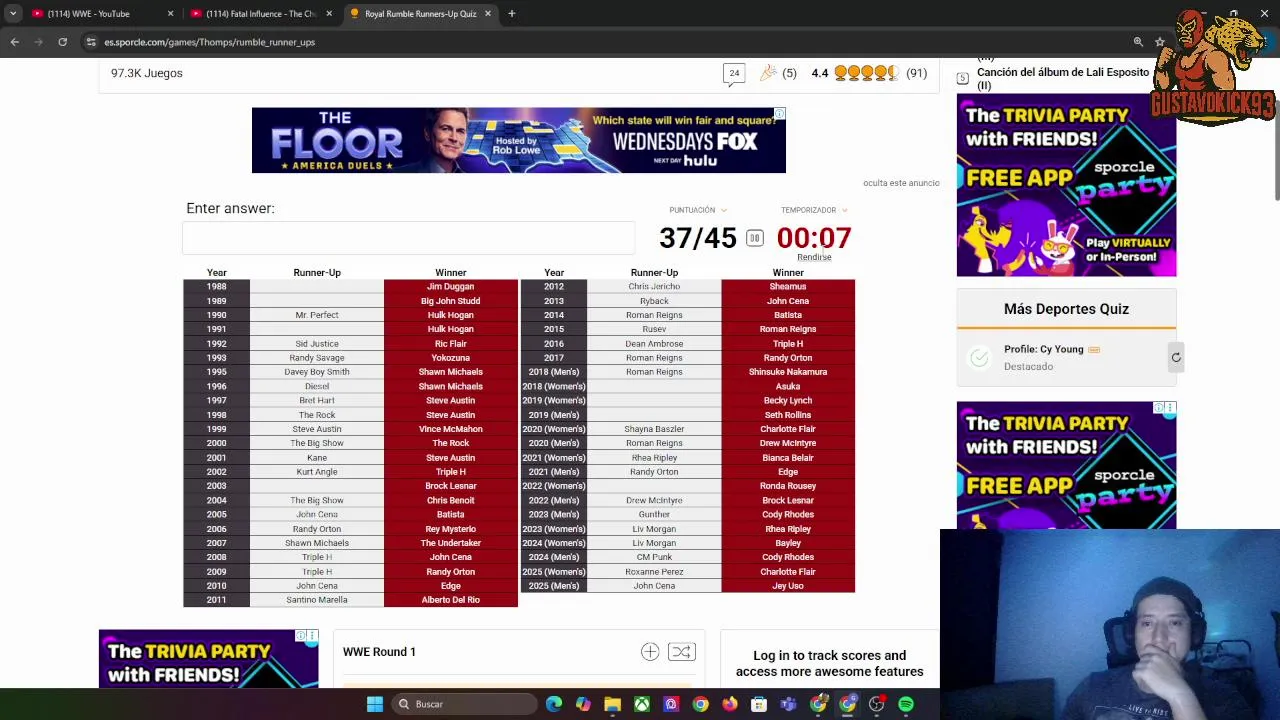
Task: Click the 'Roxanne Perez' runner-up cell
Action: click(654, 572)
